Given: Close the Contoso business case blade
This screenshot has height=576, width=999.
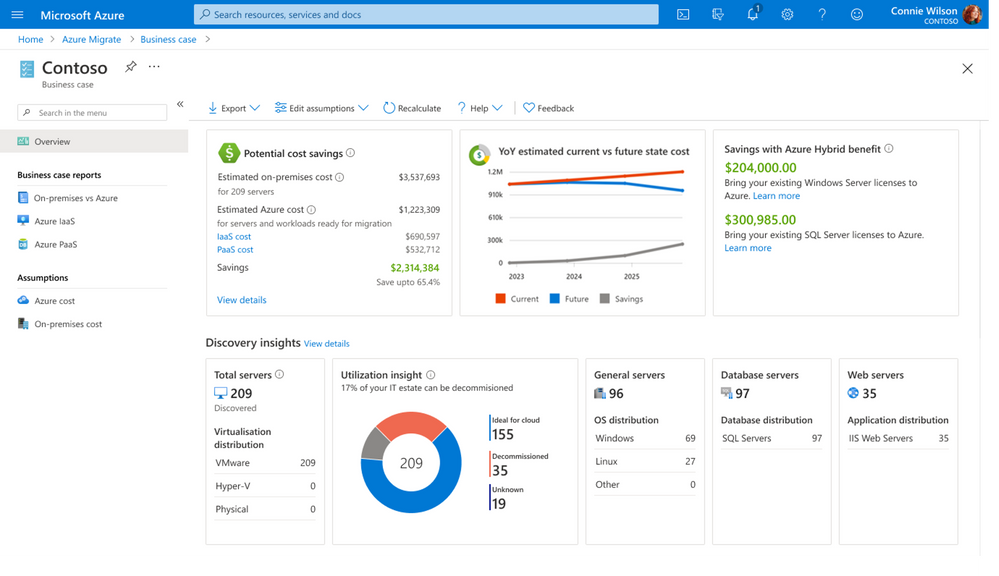Looking at the screenshot, I should click(x=967, y=68).
